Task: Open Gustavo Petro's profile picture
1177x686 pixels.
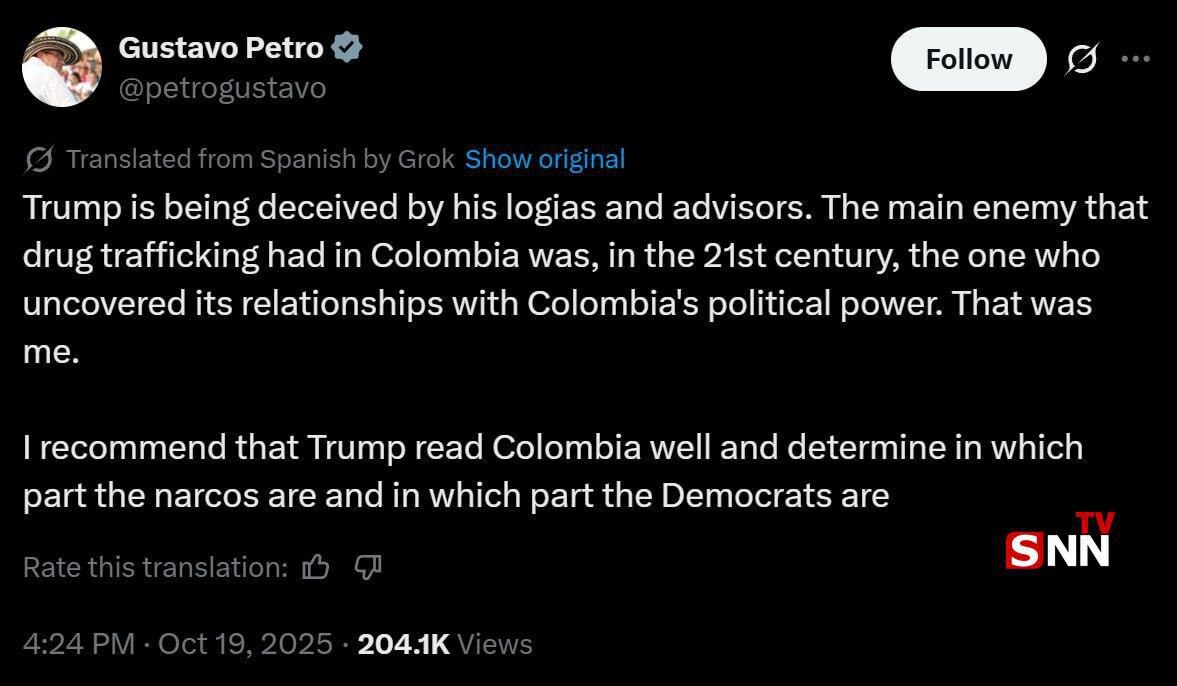Action: pos(62,67)
